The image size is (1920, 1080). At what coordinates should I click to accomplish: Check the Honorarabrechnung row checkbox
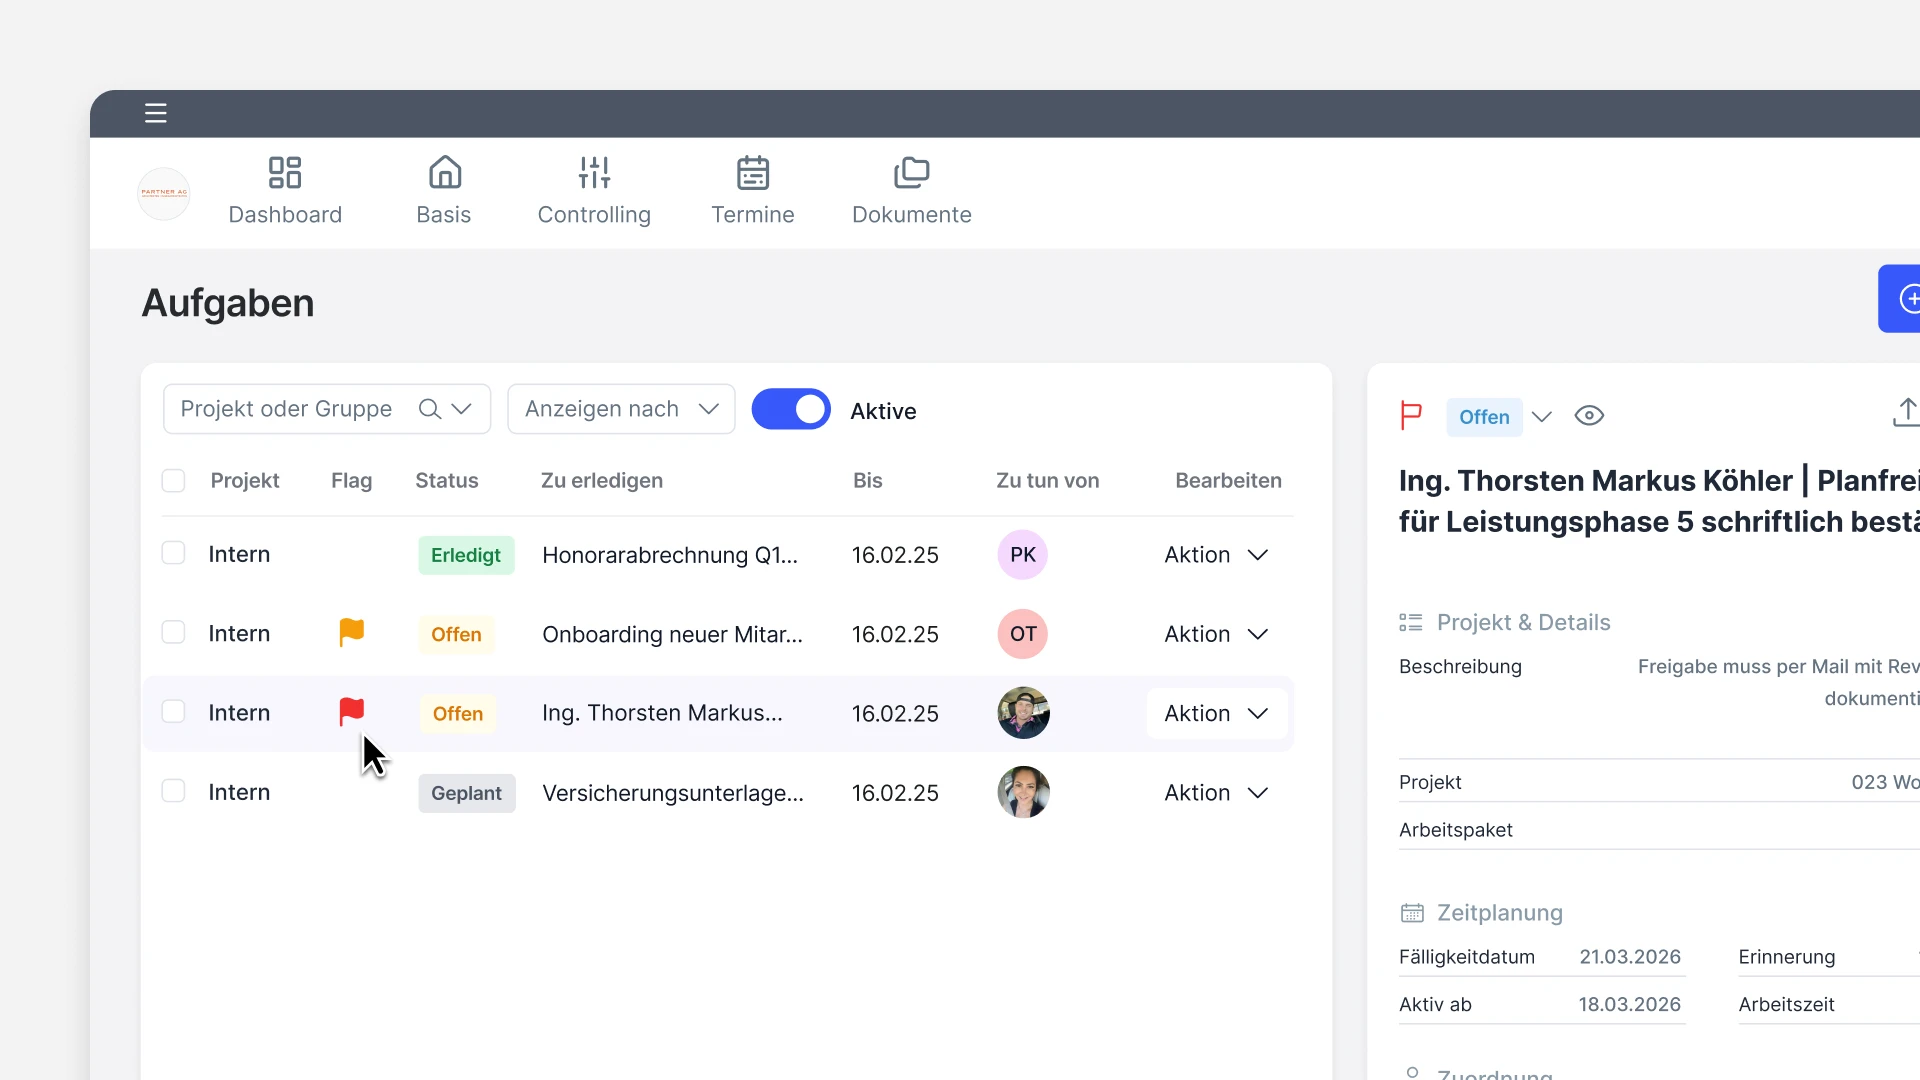(x=173, y=553)
